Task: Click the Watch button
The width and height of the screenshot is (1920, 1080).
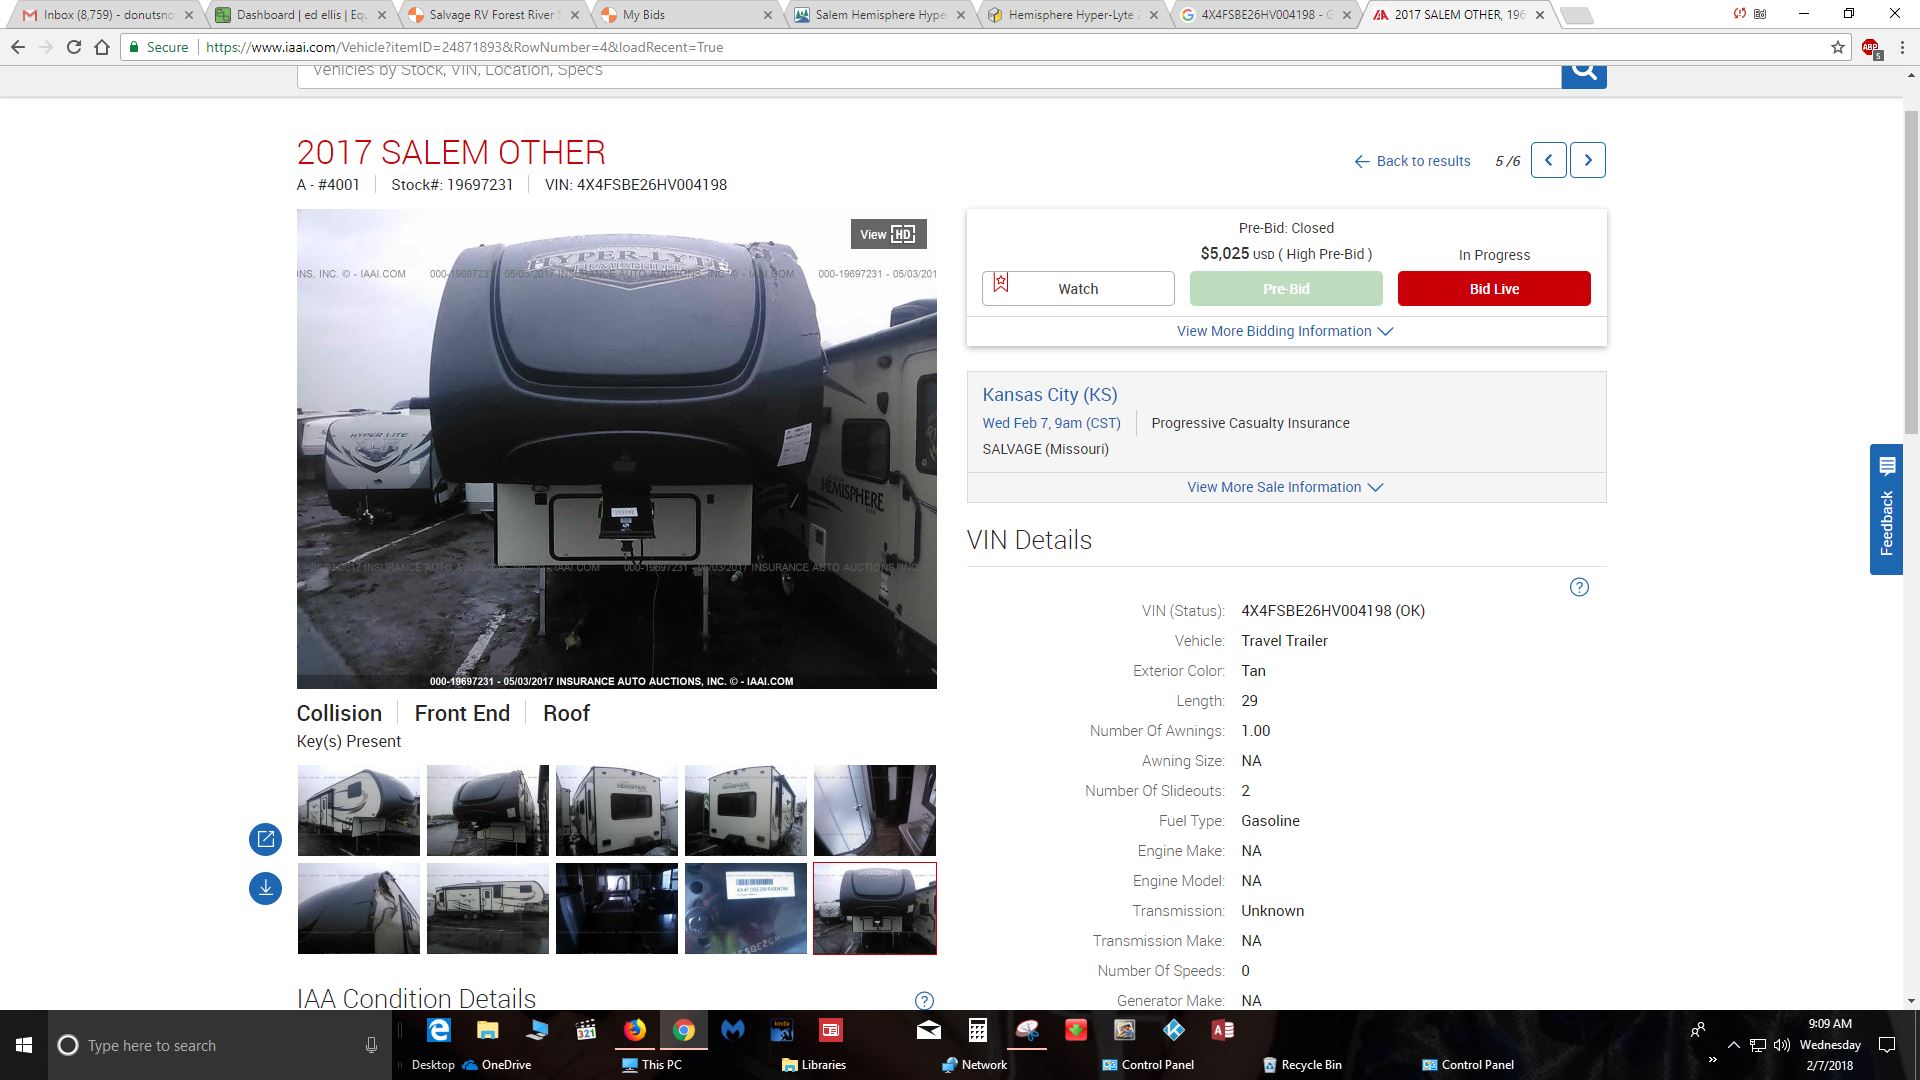Action: pyautogui.click(x=1078, y=288)
